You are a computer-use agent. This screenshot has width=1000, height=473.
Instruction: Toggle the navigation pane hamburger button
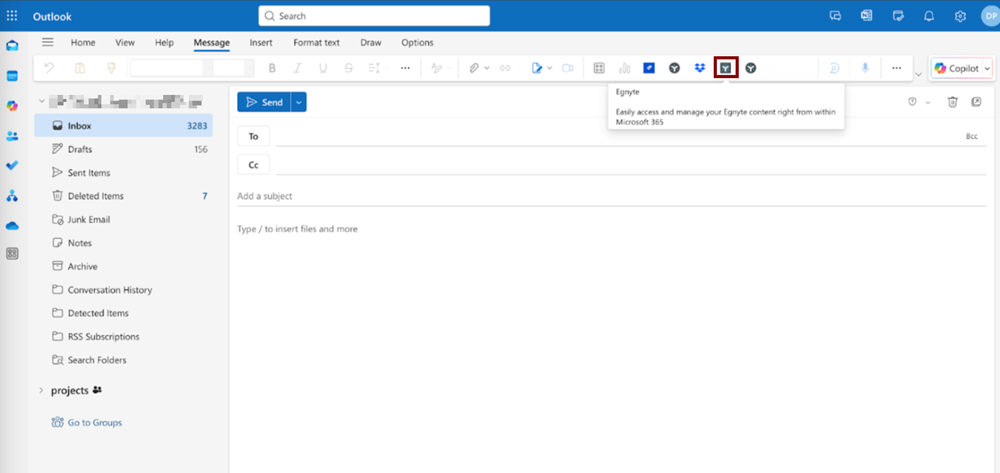[x=48, y=42]
